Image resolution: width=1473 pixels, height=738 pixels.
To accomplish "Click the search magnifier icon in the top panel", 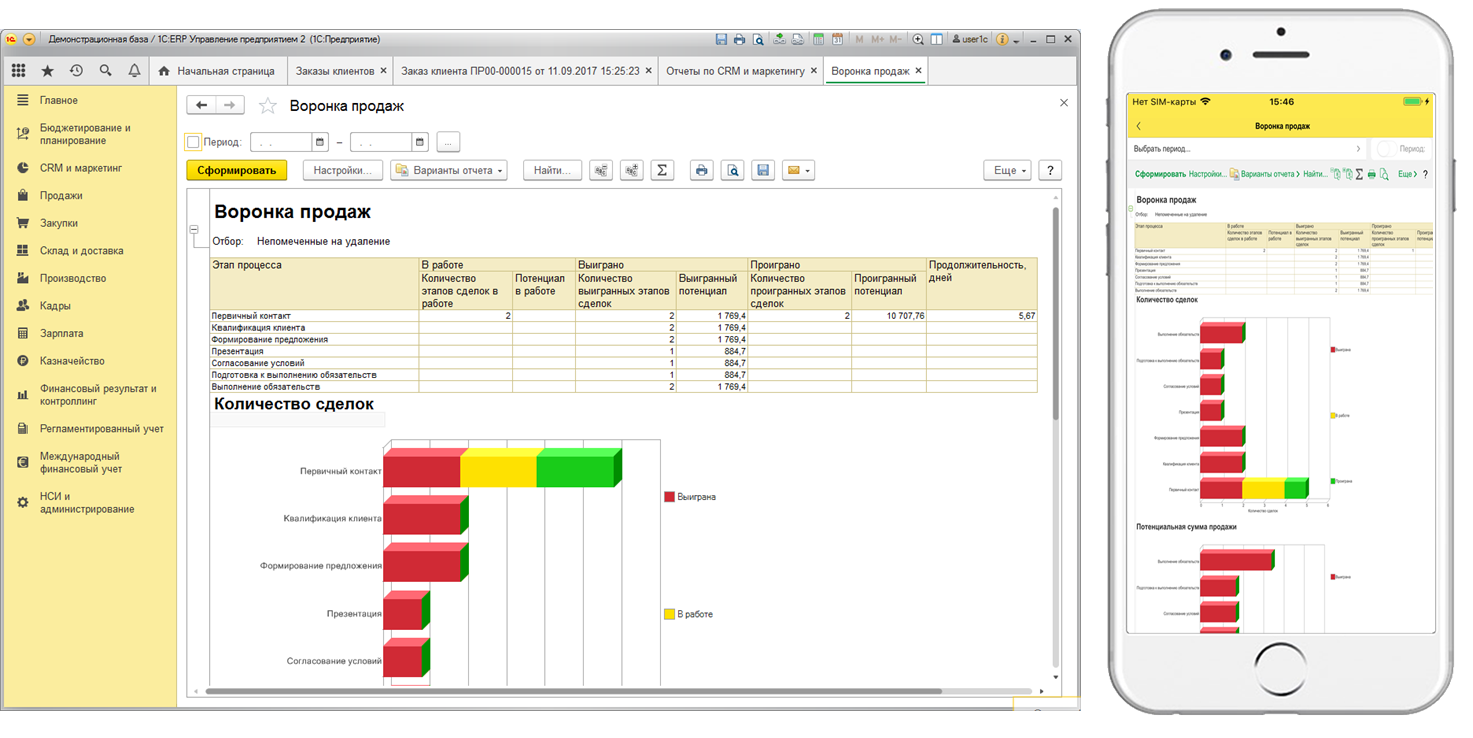I will (105, 71).
